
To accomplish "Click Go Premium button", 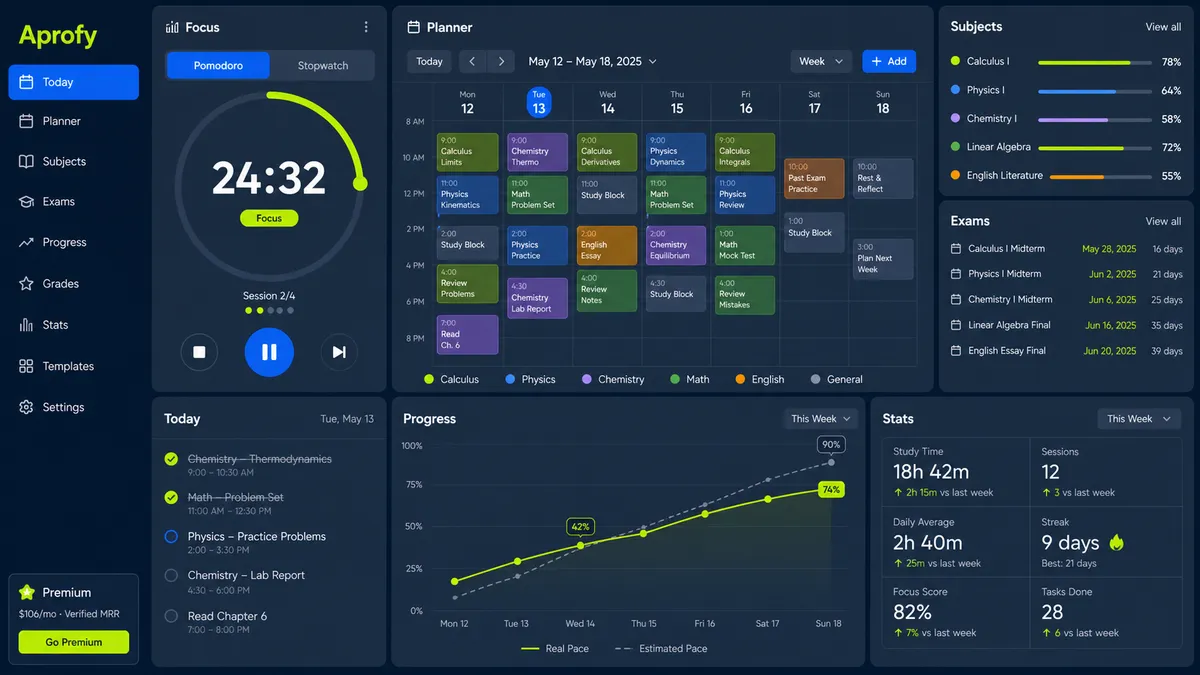I will point(74,642).
